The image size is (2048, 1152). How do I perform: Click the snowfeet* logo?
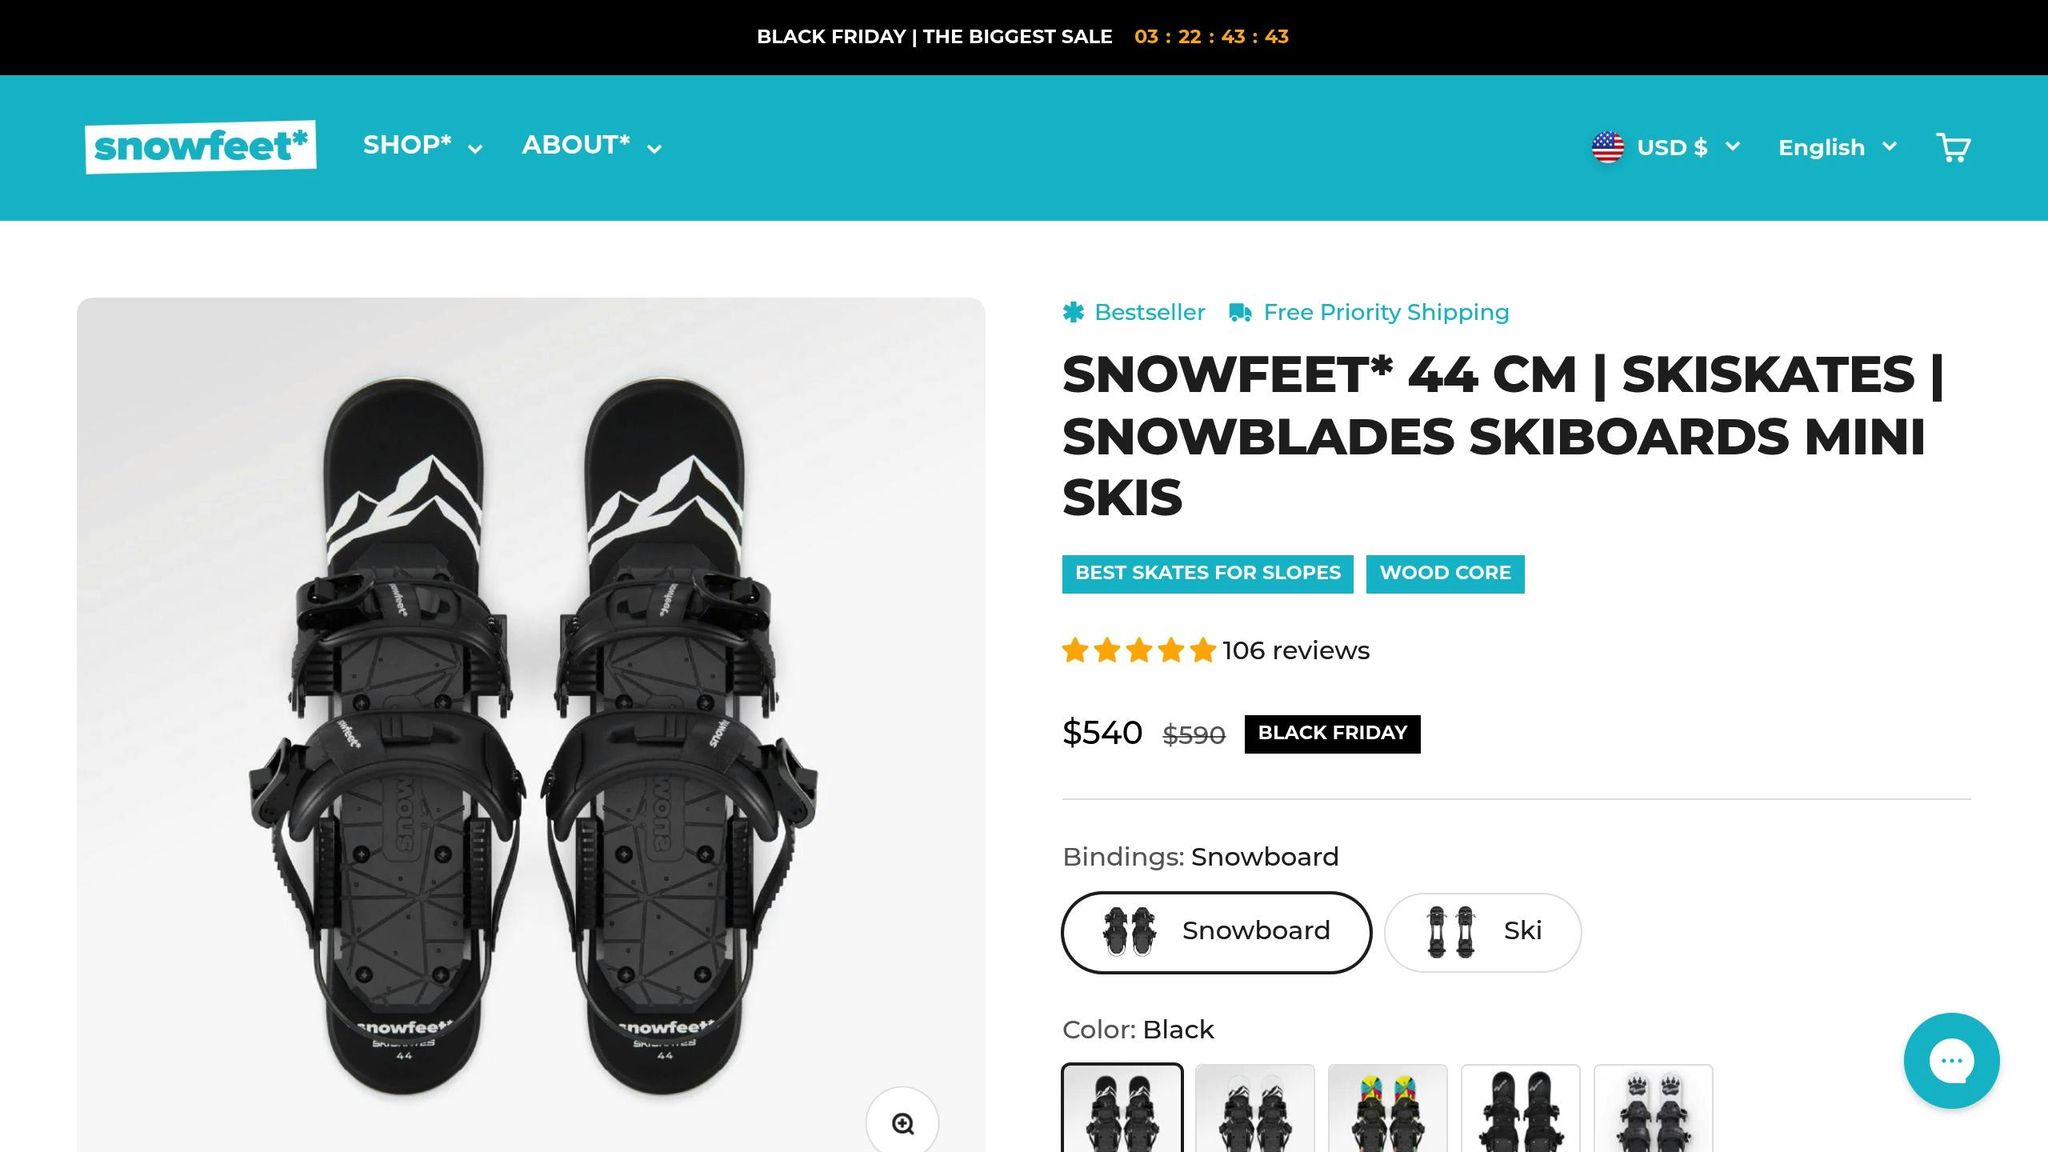(200, 144)
